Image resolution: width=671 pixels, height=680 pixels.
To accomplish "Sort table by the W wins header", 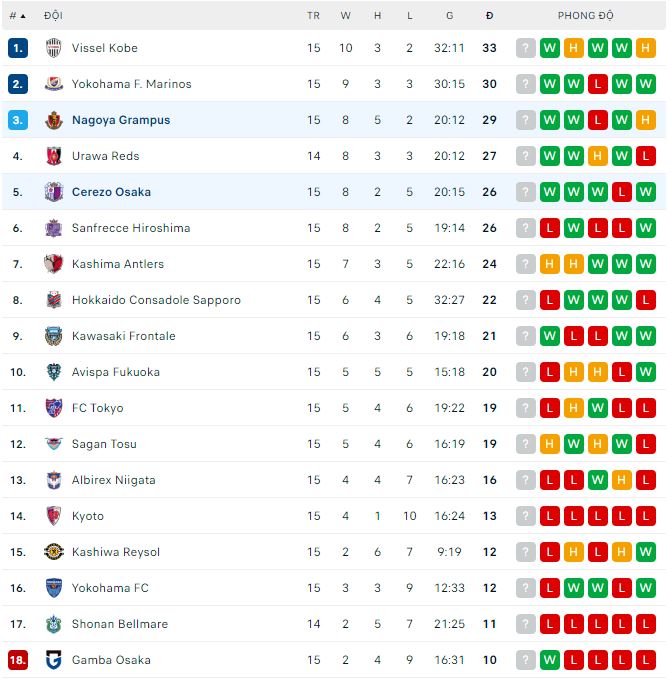I will [x=346, y=16].
